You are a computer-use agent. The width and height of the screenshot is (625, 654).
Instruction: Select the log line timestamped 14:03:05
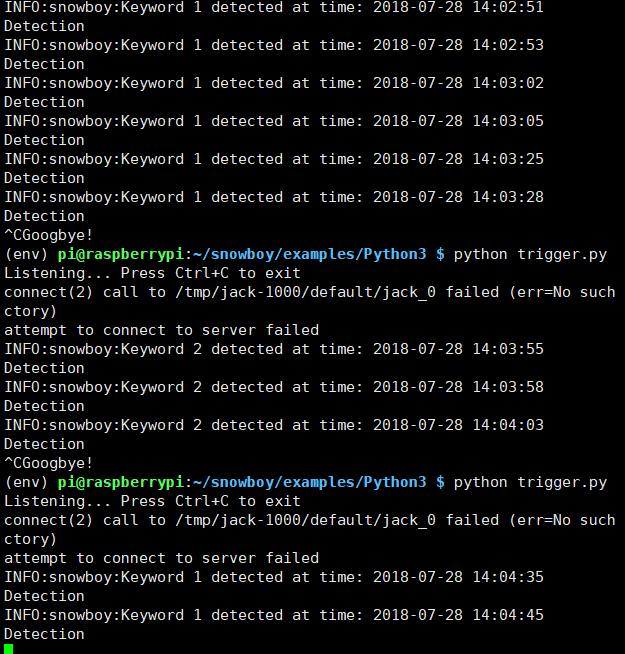coord(274,121)
